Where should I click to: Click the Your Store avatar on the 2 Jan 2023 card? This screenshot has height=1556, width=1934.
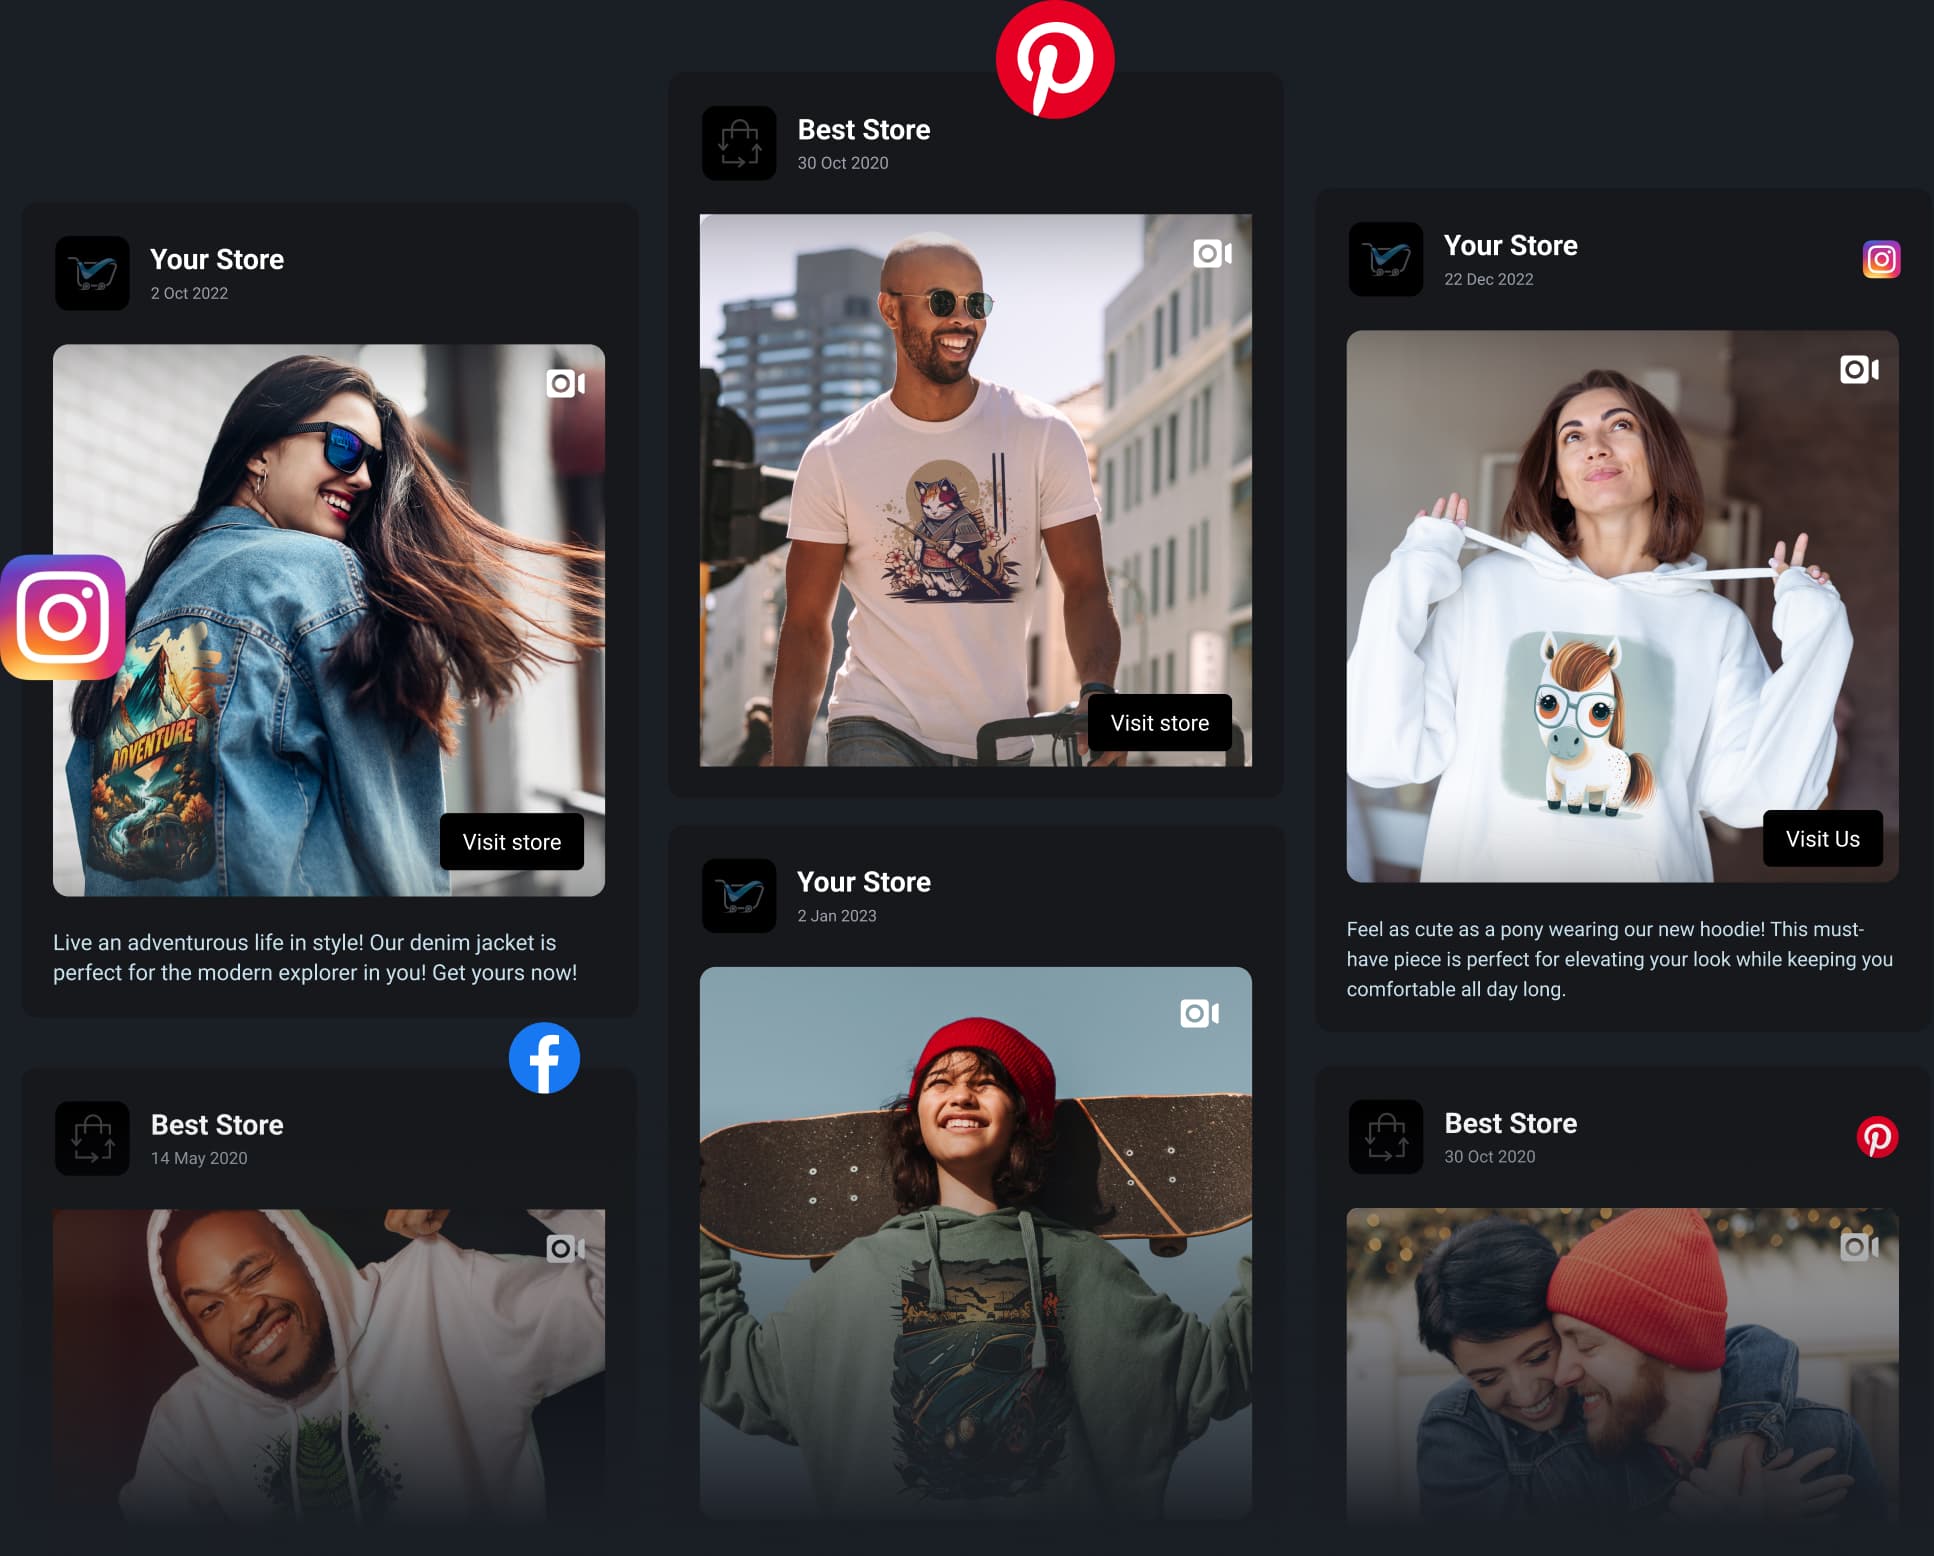pos(739,896)
